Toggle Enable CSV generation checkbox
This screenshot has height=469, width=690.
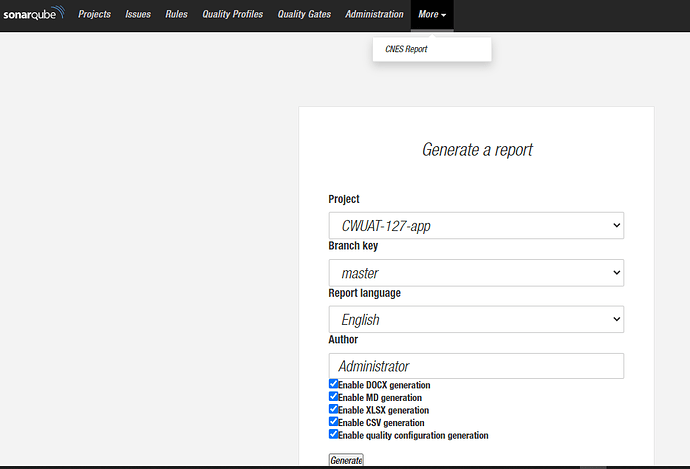pos(334,422)
